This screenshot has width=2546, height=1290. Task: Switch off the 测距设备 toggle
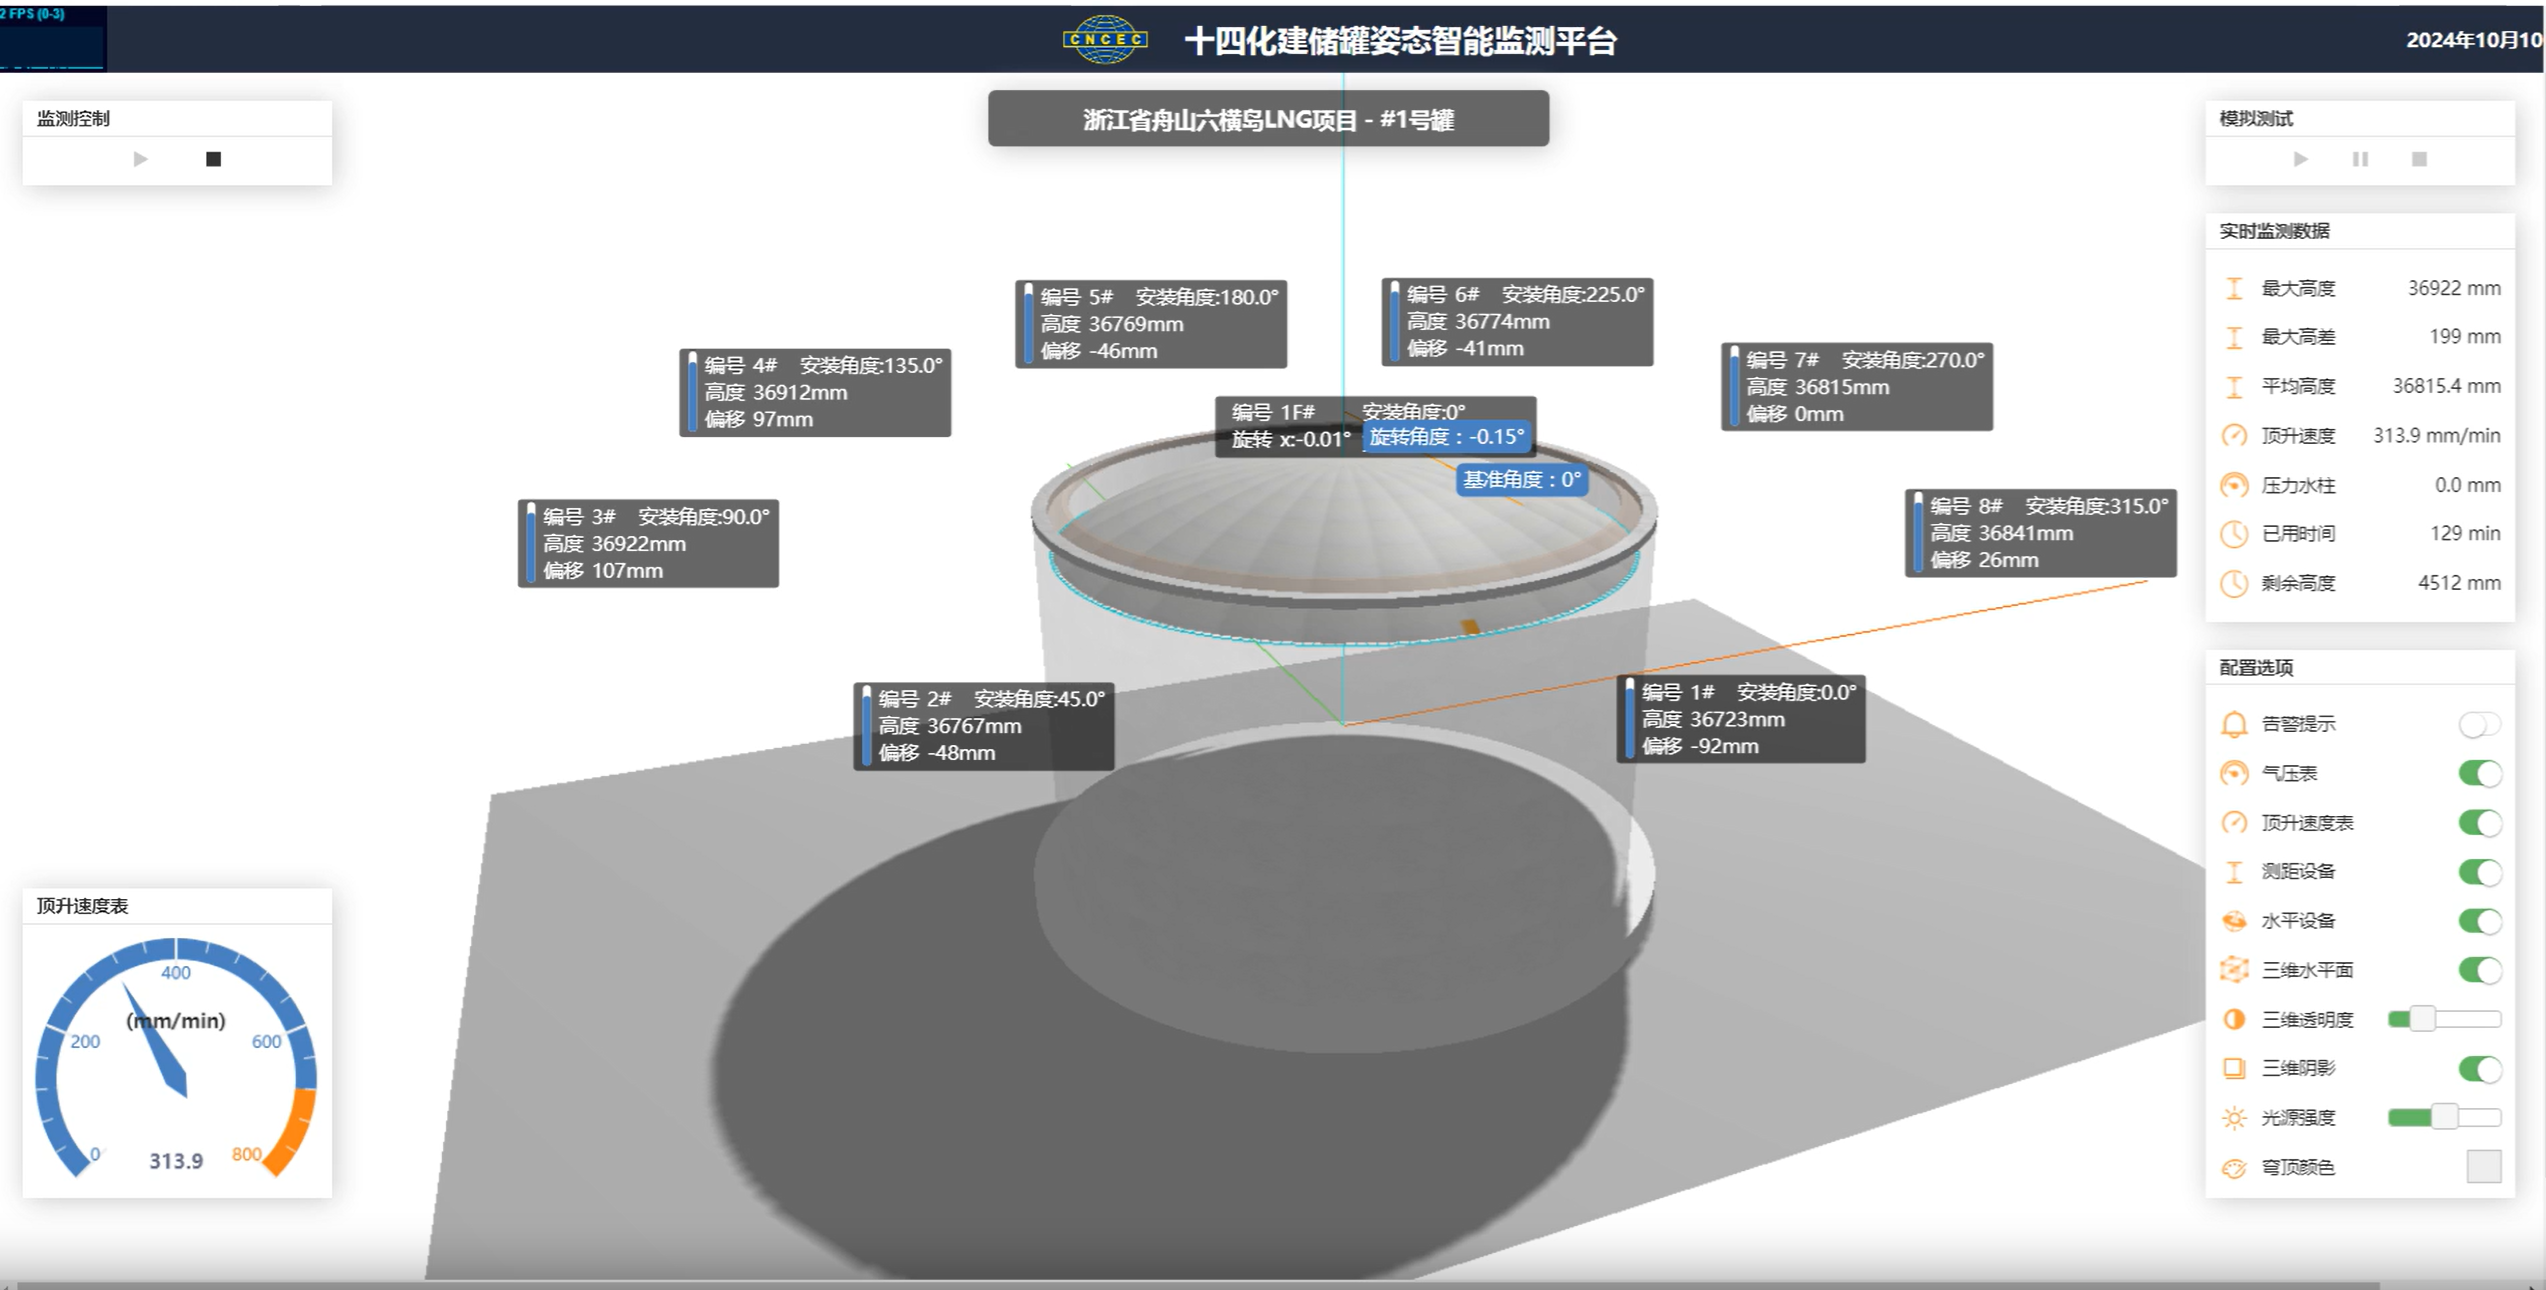[x=2479, y=871]
